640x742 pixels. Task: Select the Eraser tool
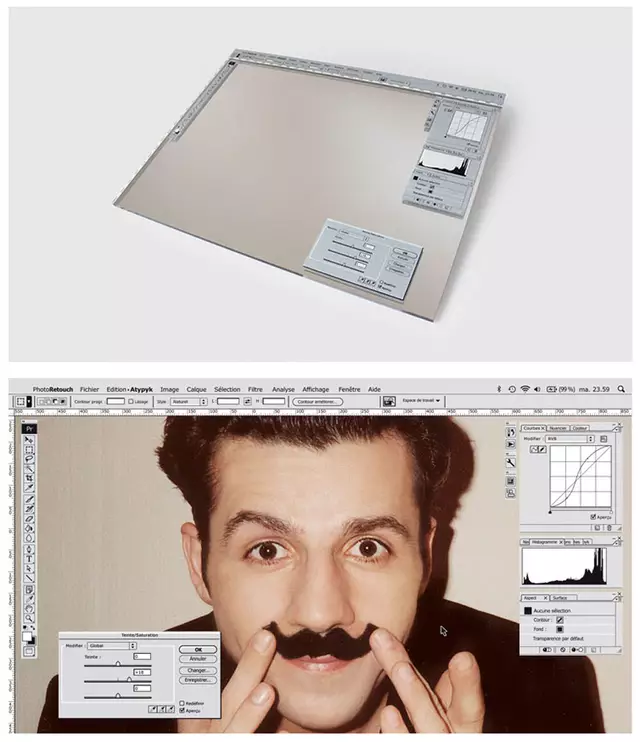pos(29,519)
